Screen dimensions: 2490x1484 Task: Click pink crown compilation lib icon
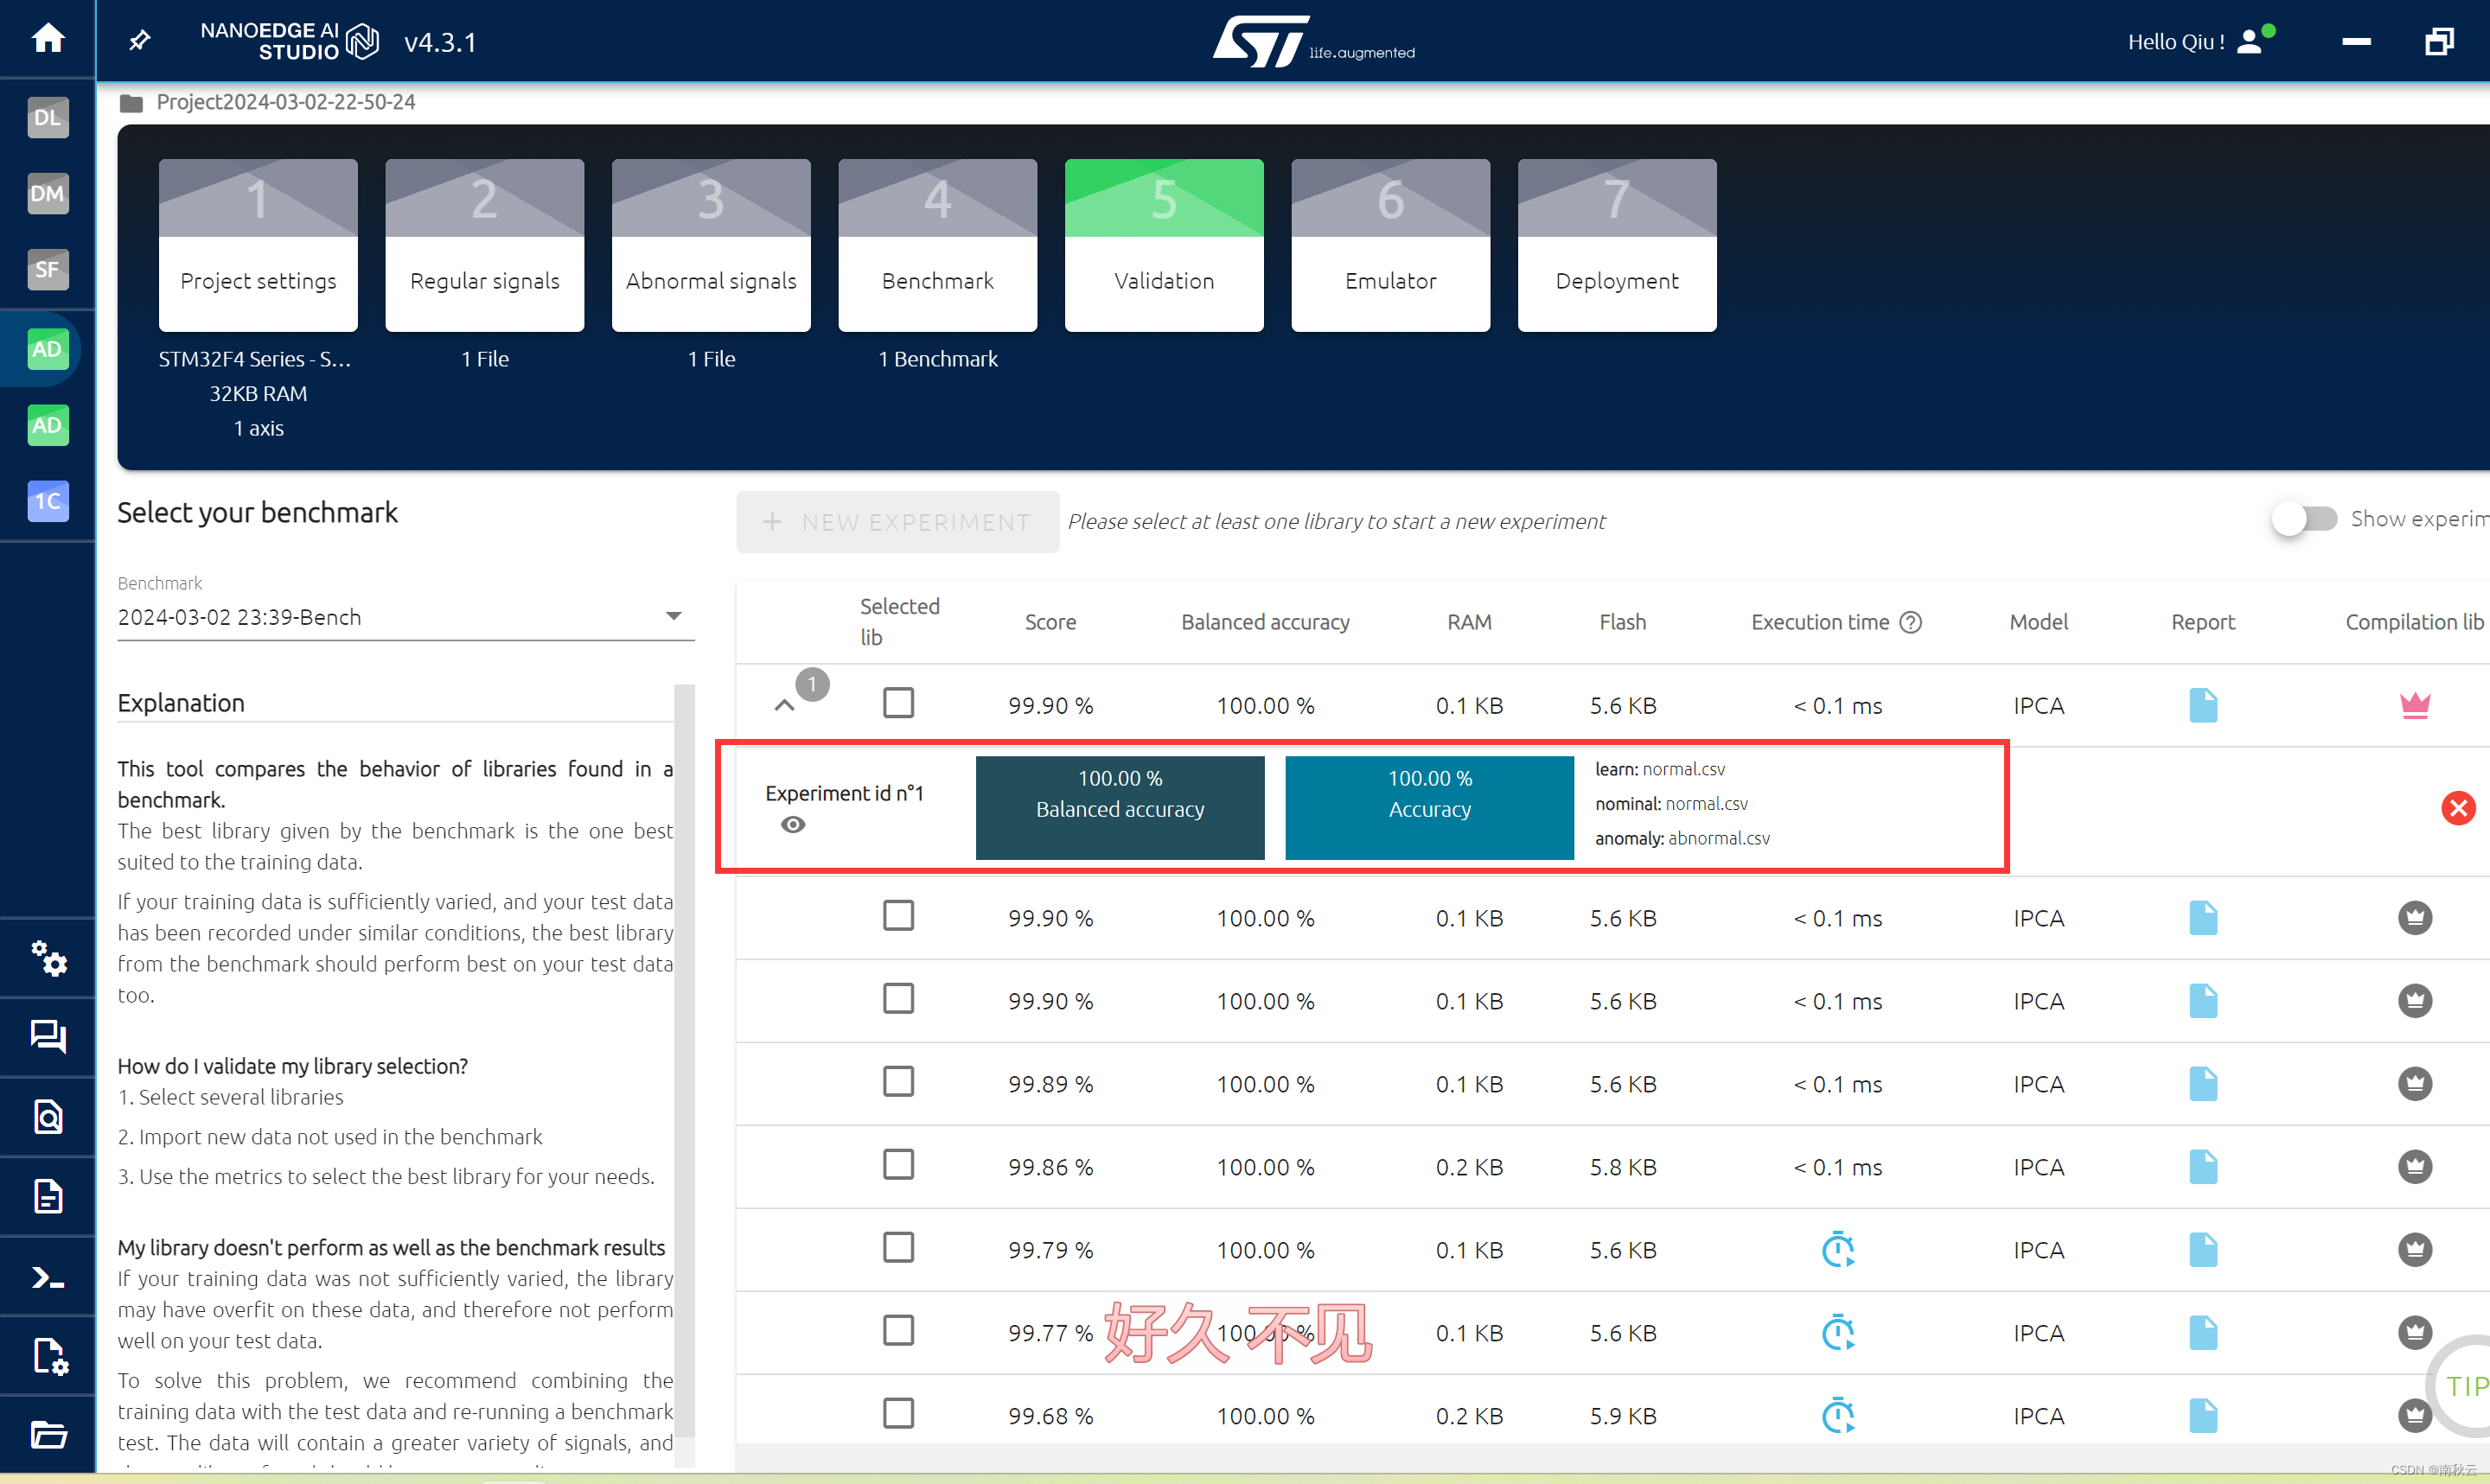2414,706
